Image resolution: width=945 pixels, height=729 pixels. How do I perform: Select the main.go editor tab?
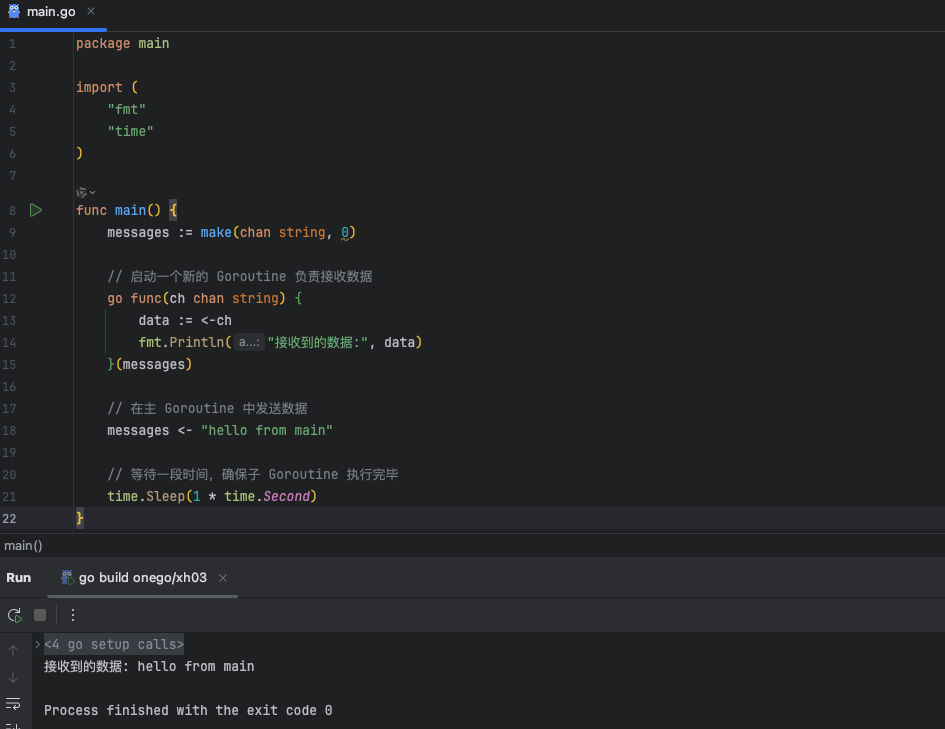[51, 12]
